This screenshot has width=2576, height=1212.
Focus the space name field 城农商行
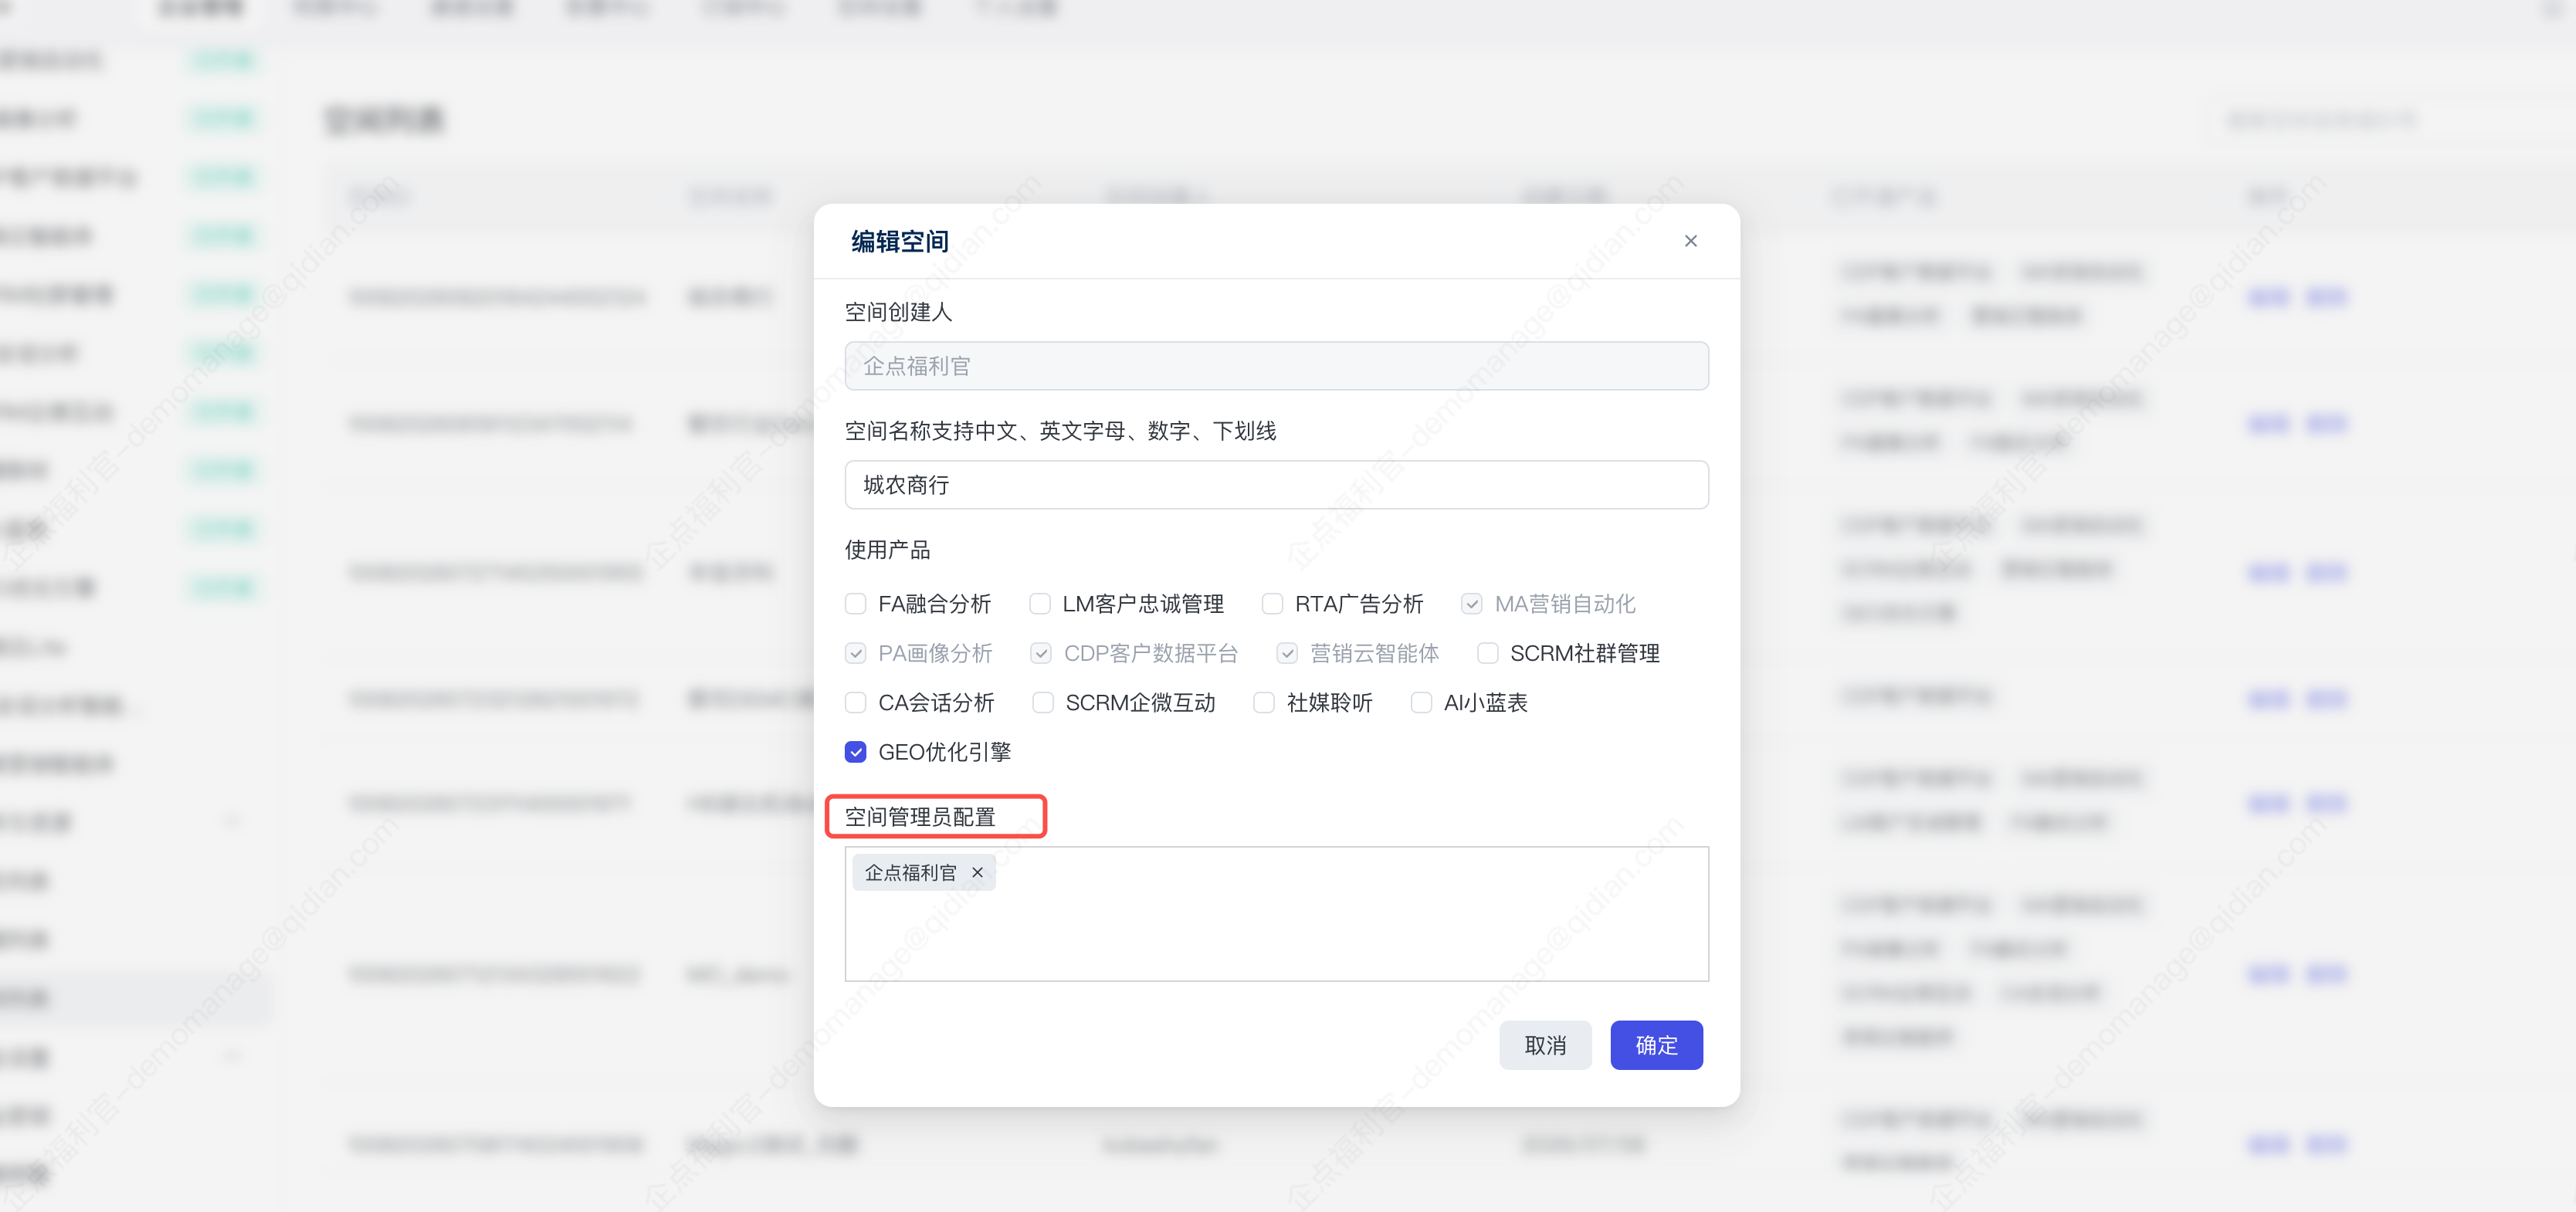tap(1276, 485)
